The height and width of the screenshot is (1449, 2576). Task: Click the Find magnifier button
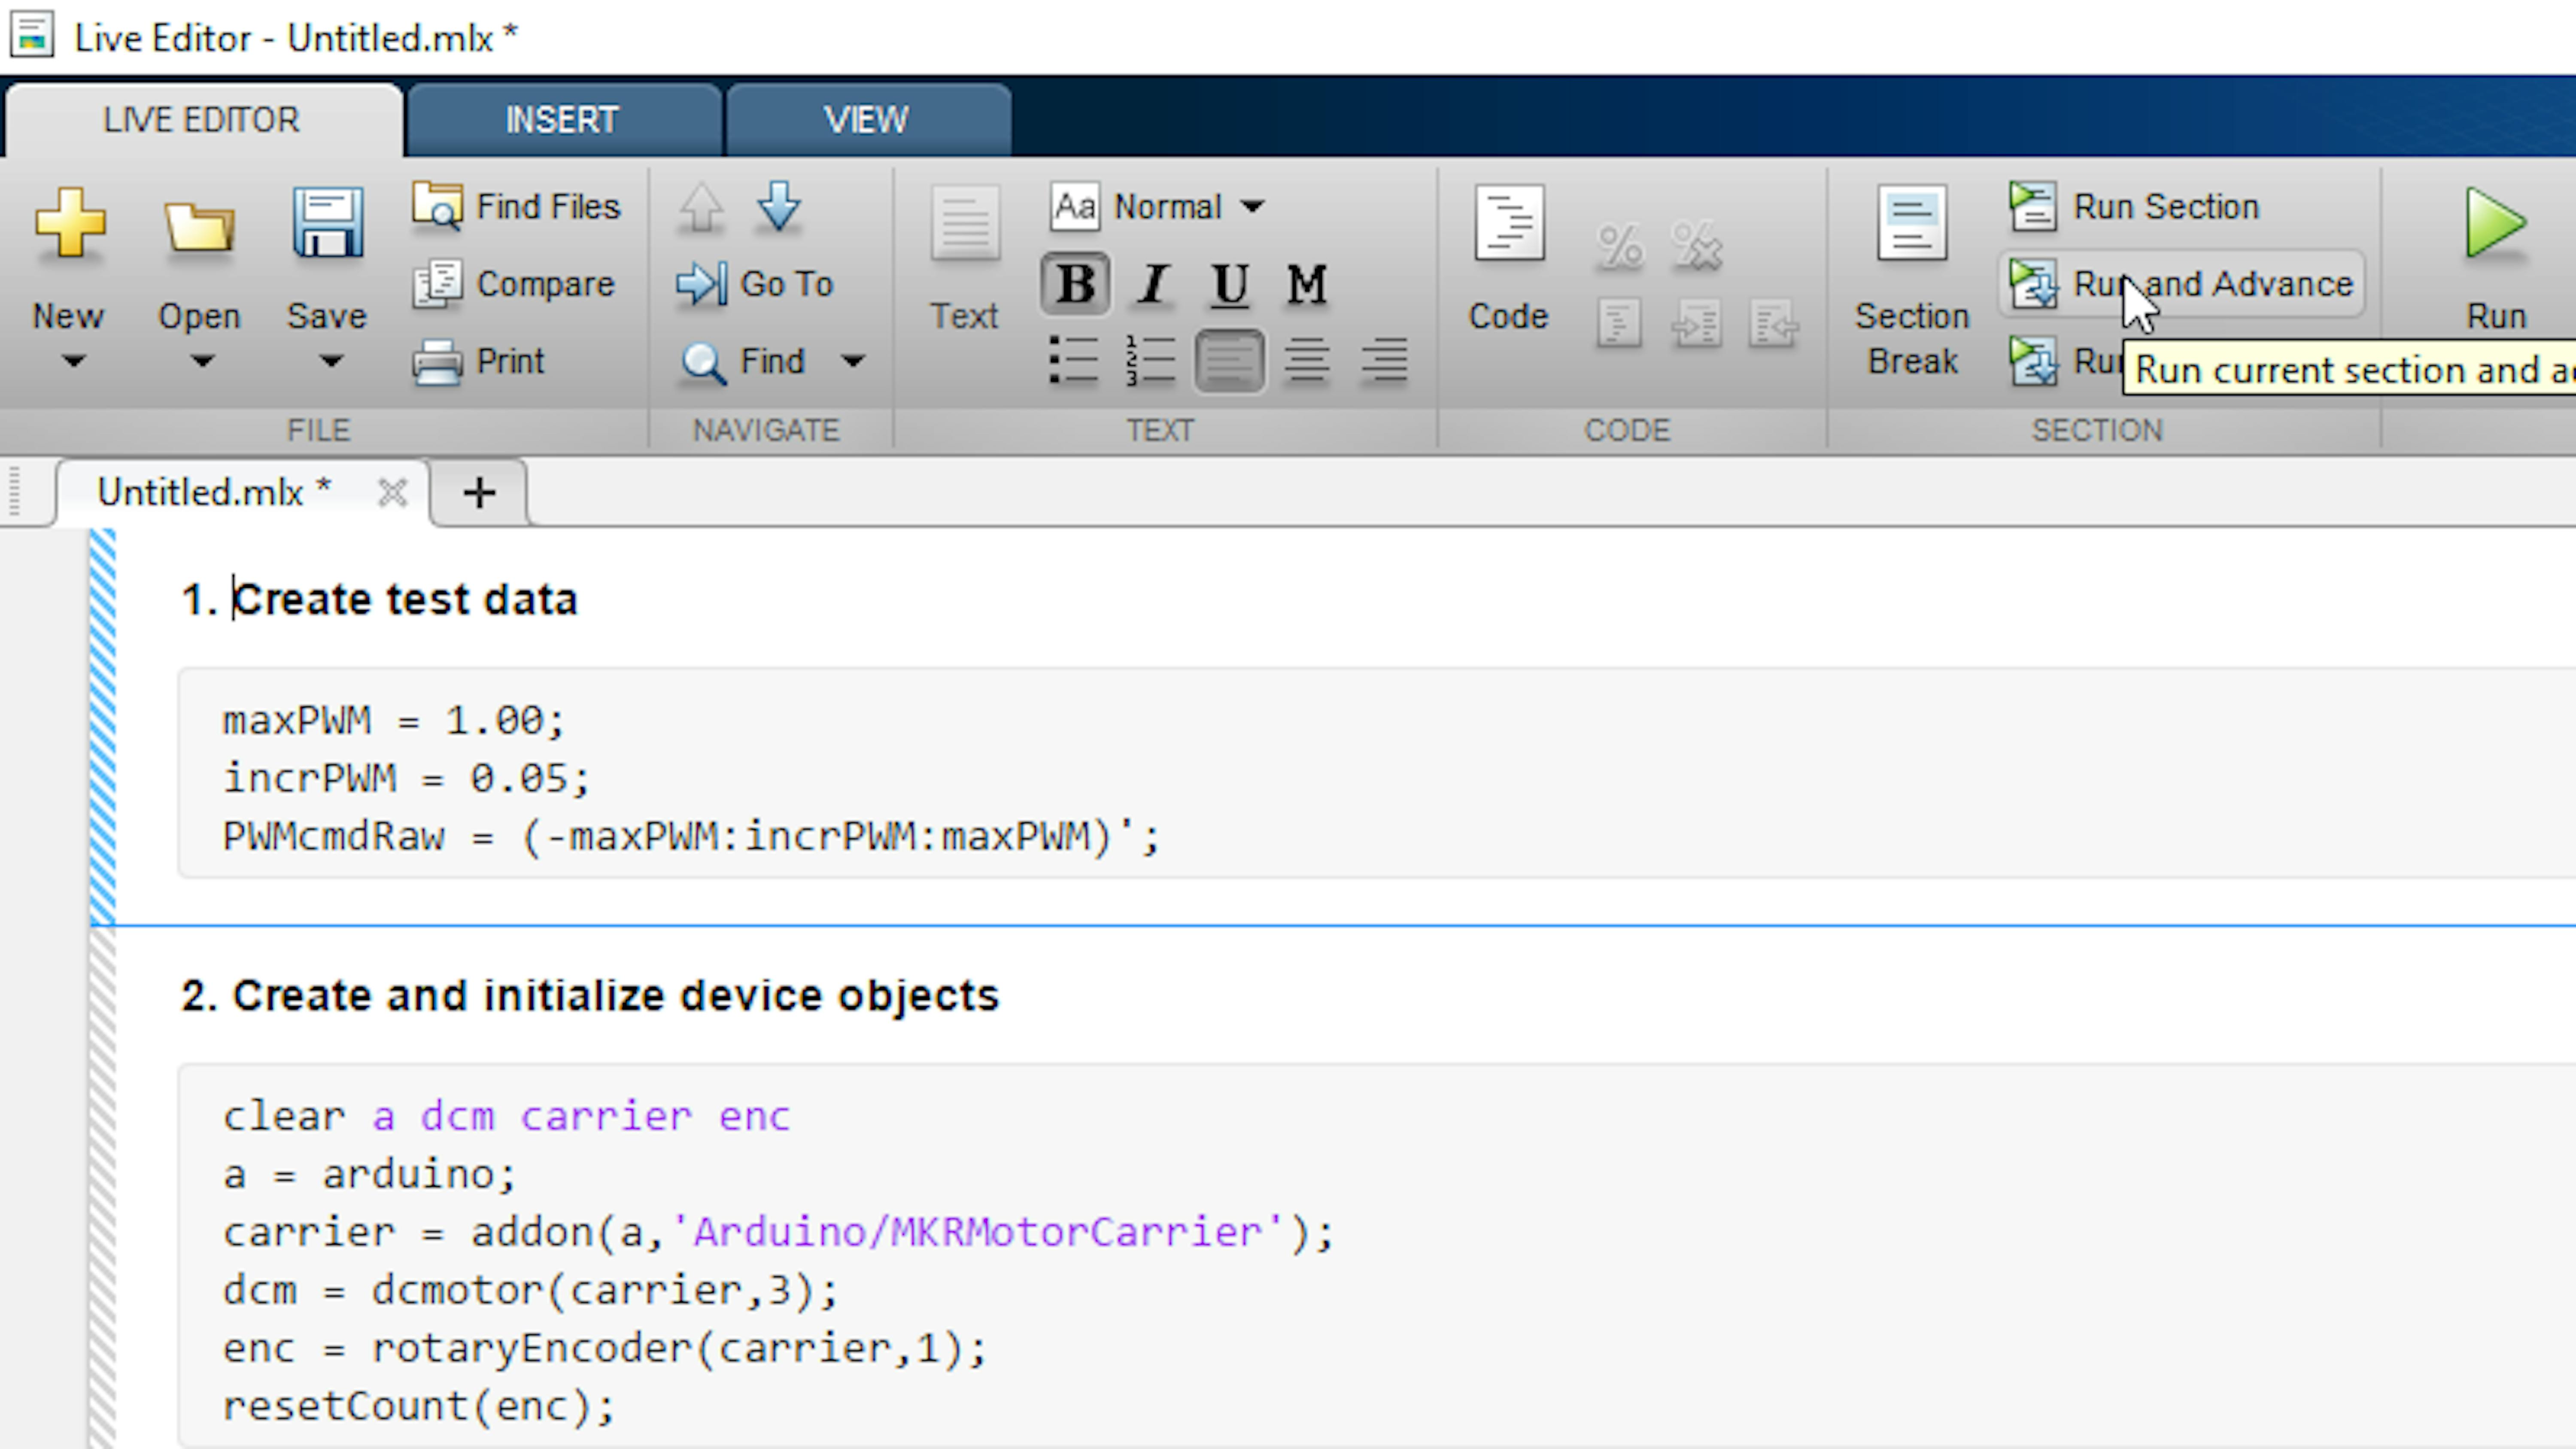click(743, 361)
